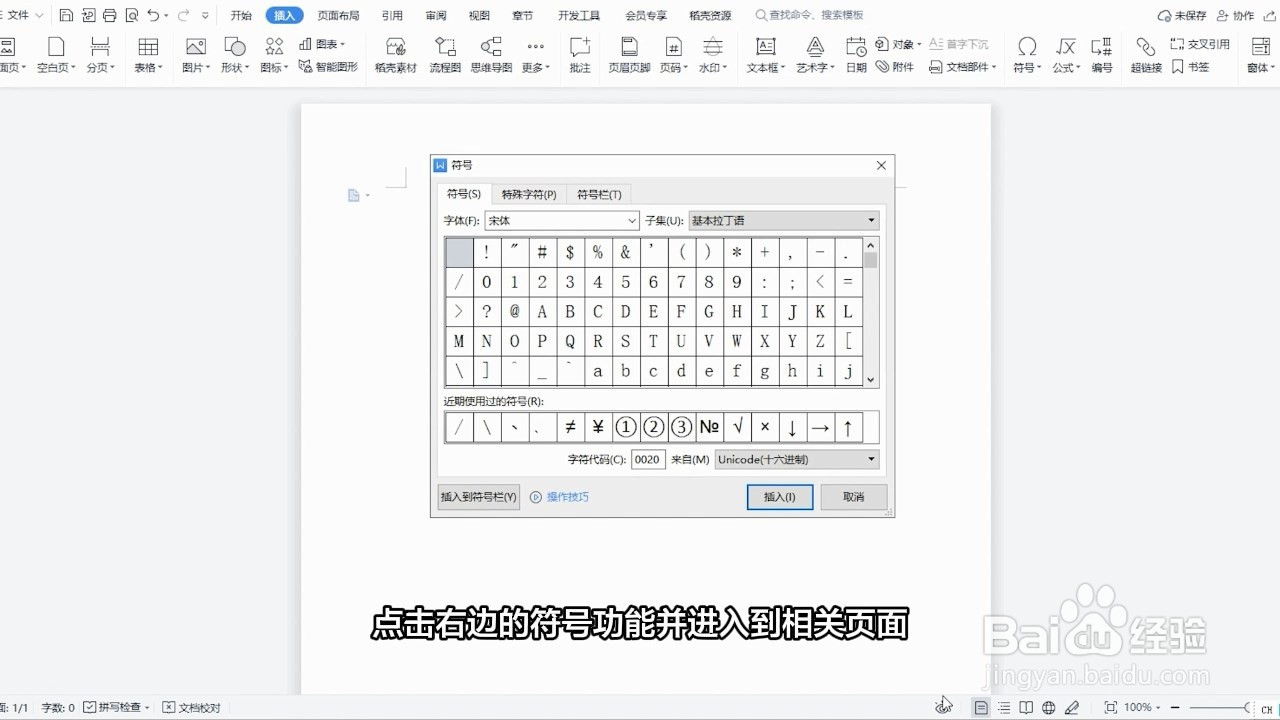Screen dimensions: 1280x720
Task: Click the 插入(I) button to insert symbol
Action: [x=779, y=497]
